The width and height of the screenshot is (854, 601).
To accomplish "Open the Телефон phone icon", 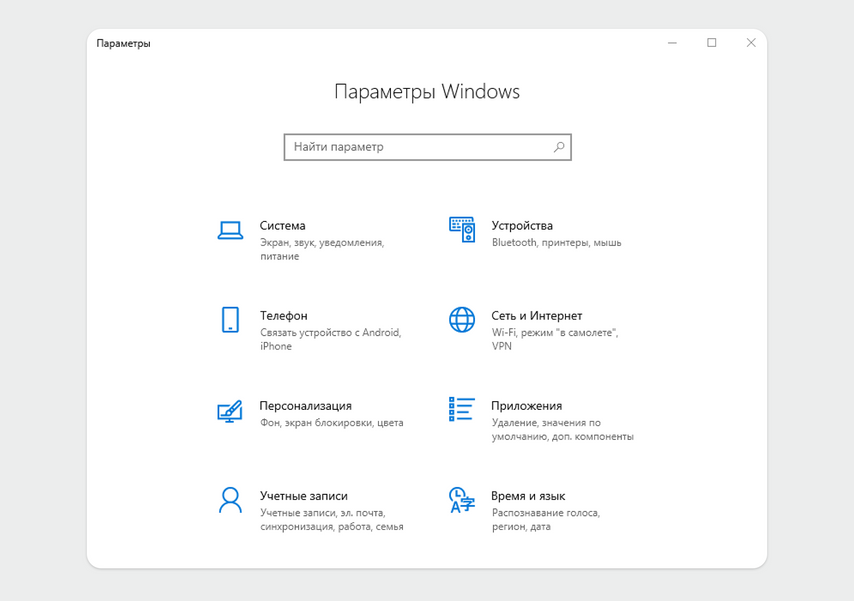I will pyautogui.click(x=230, y=319).
